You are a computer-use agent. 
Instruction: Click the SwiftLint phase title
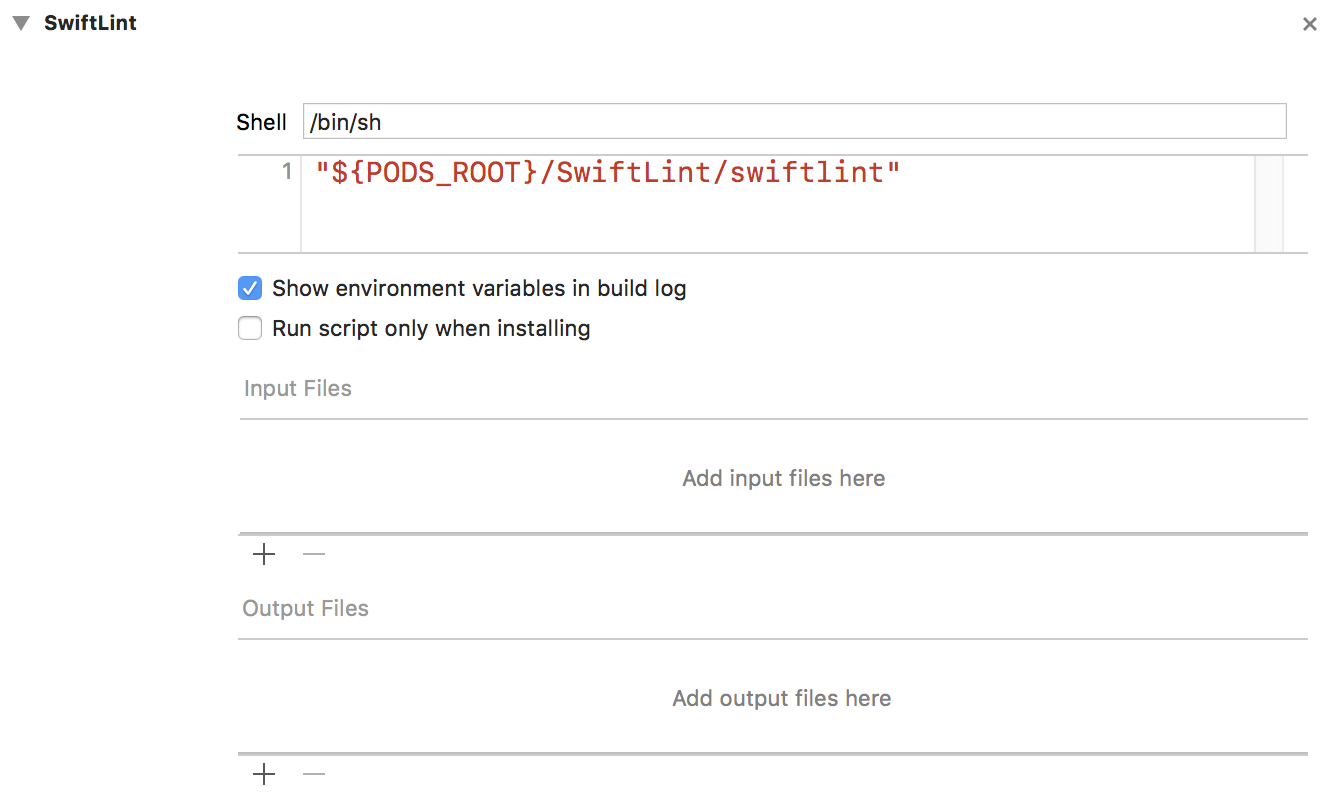[90, 23]
